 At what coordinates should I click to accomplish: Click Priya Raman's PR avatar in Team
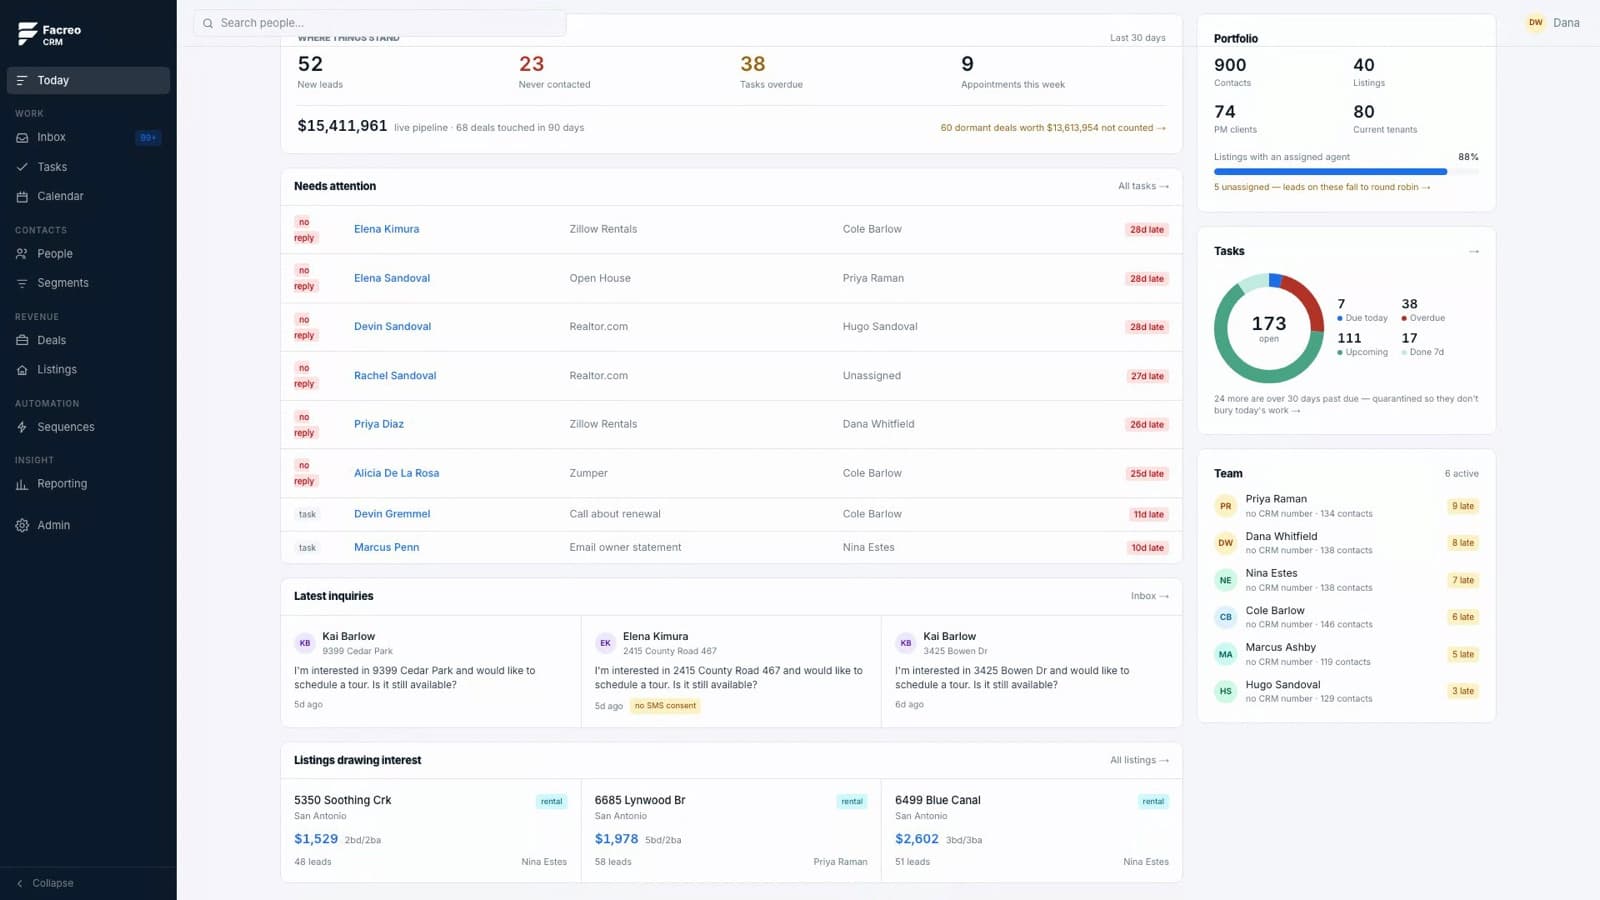point(1225,506)
